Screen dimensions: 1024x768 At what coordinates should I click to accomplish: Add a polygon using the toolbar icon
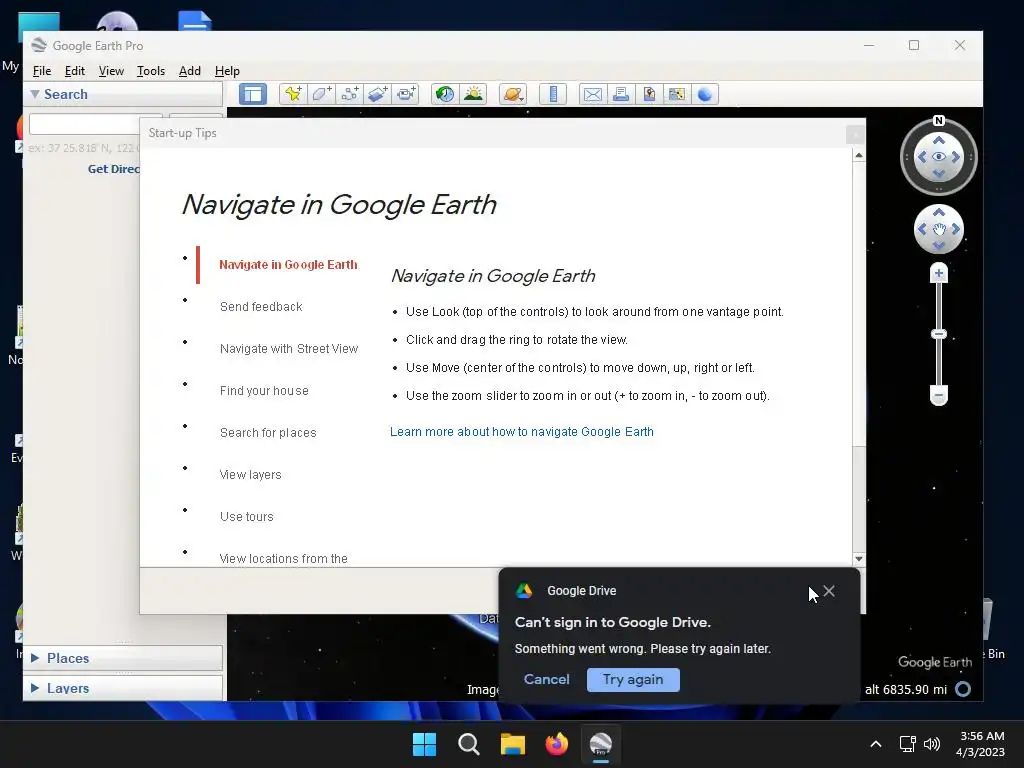tap(321, 94)
